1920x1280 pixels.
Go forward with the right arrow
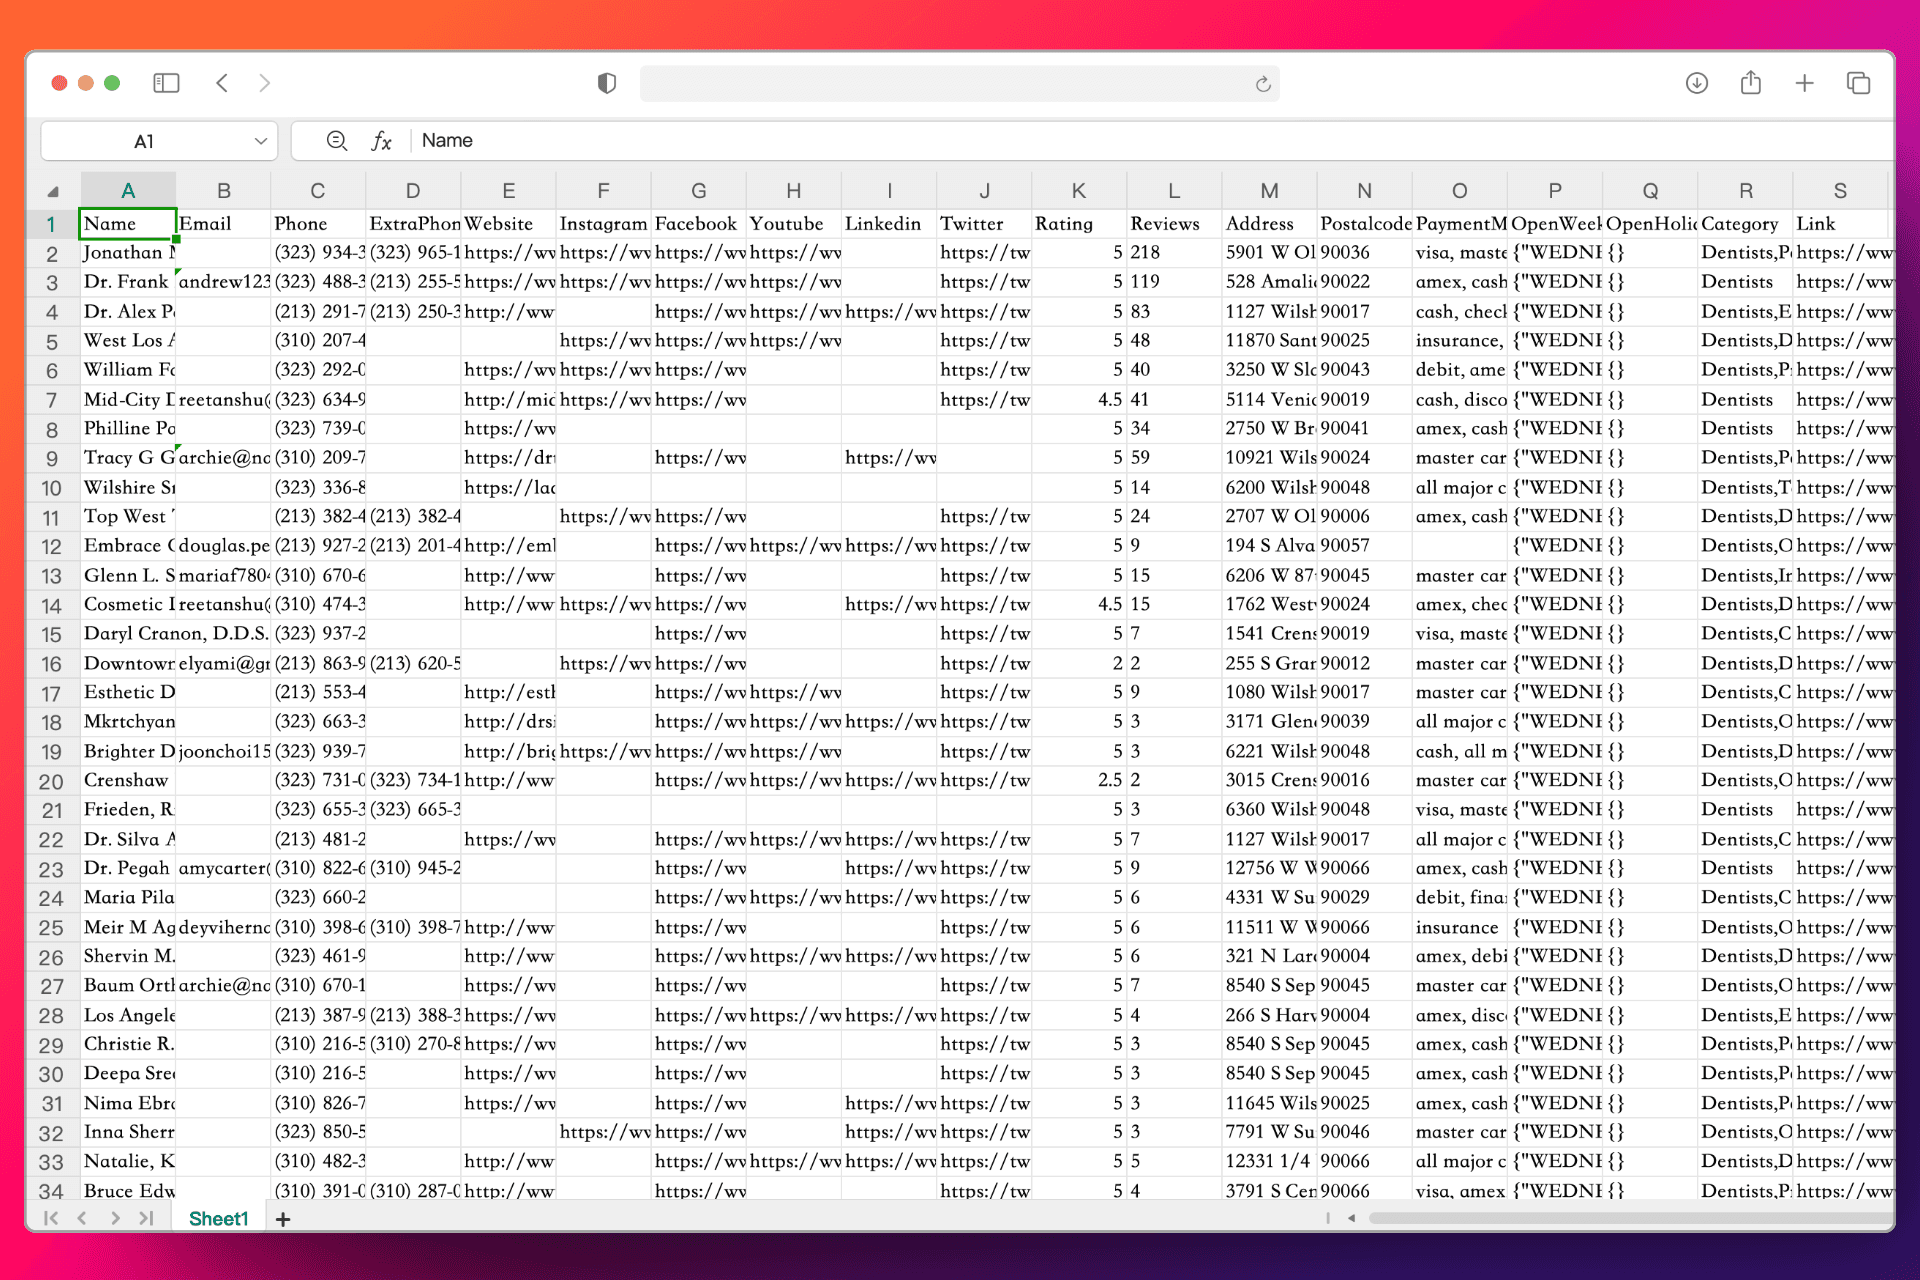(x=264, y=83)
